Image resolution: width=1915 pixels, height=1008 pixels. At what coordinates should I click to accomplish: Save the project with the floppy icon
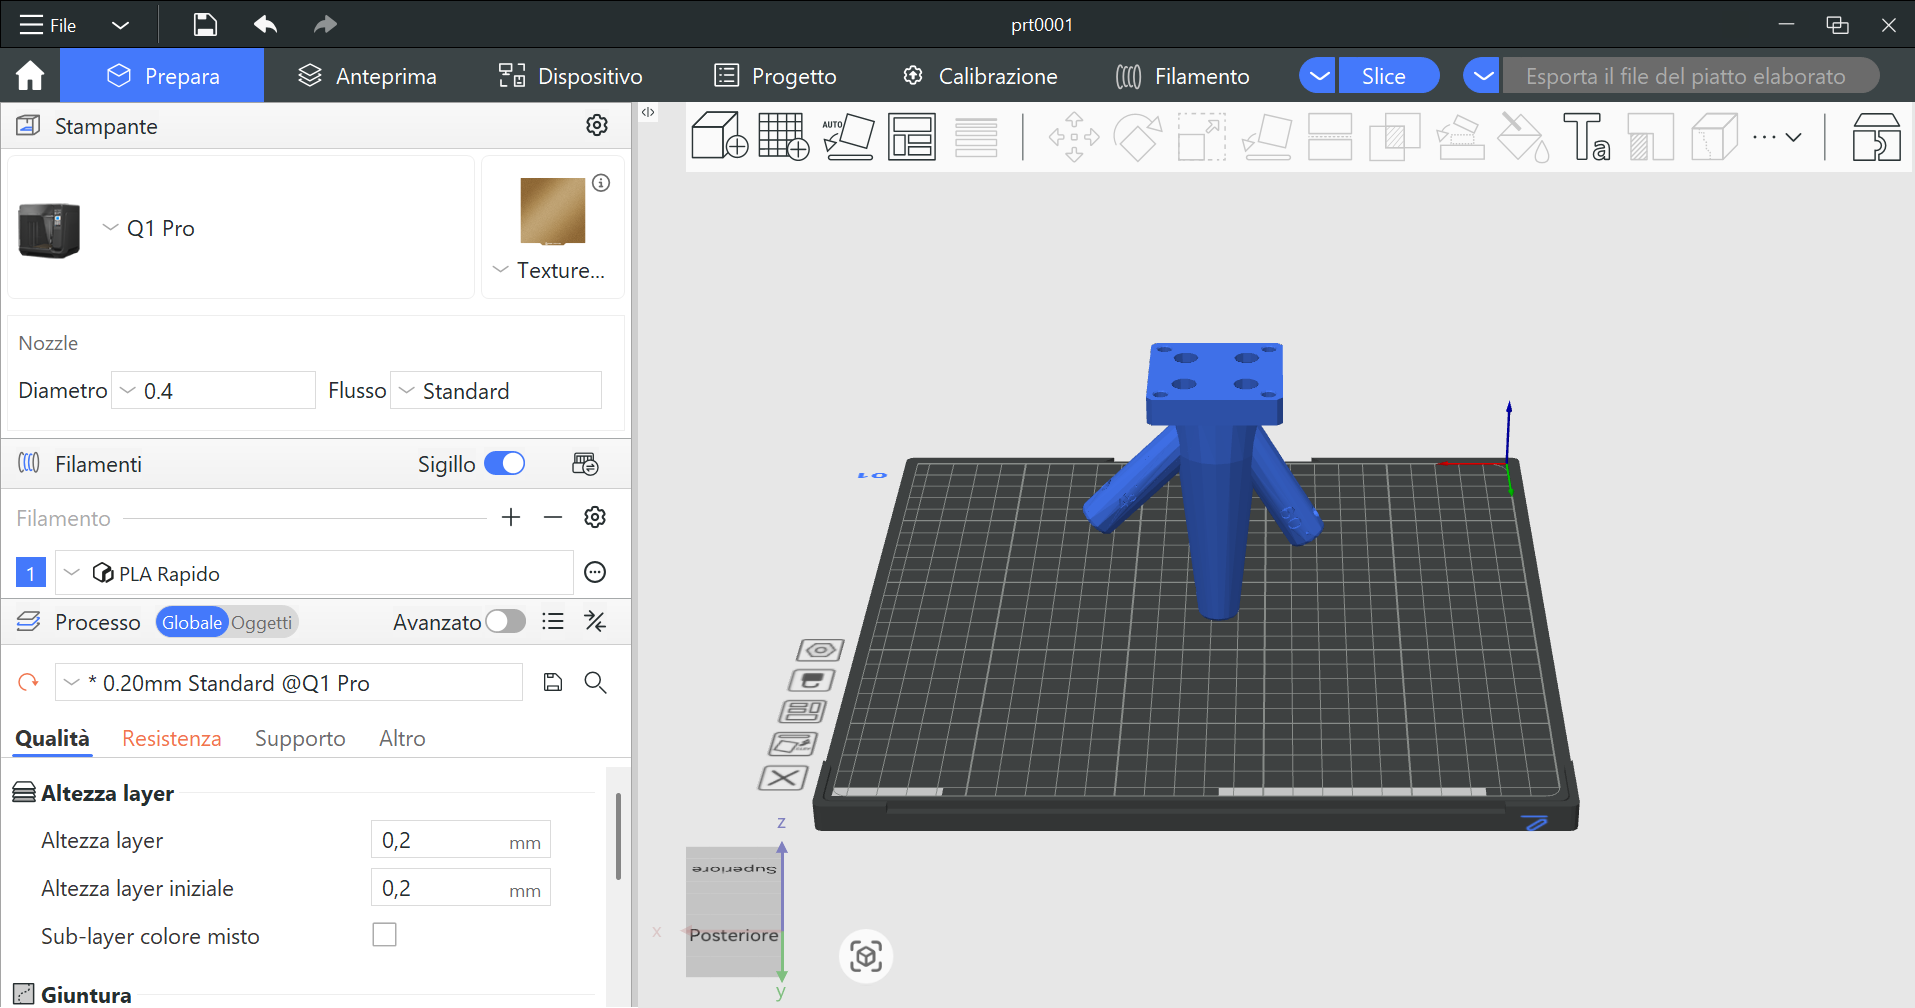tap(205, 25)
